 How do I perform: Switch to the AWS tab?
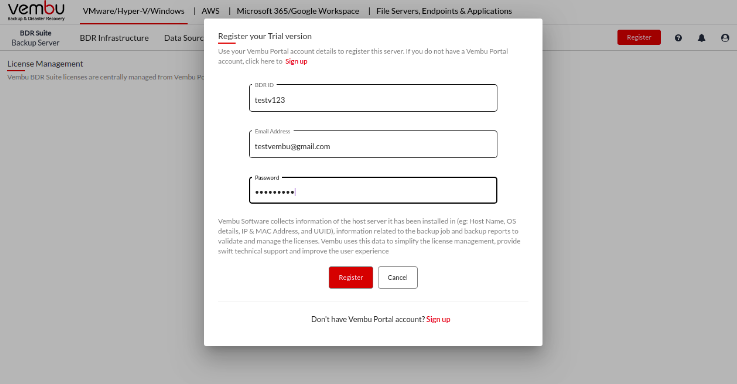[211, 11]
